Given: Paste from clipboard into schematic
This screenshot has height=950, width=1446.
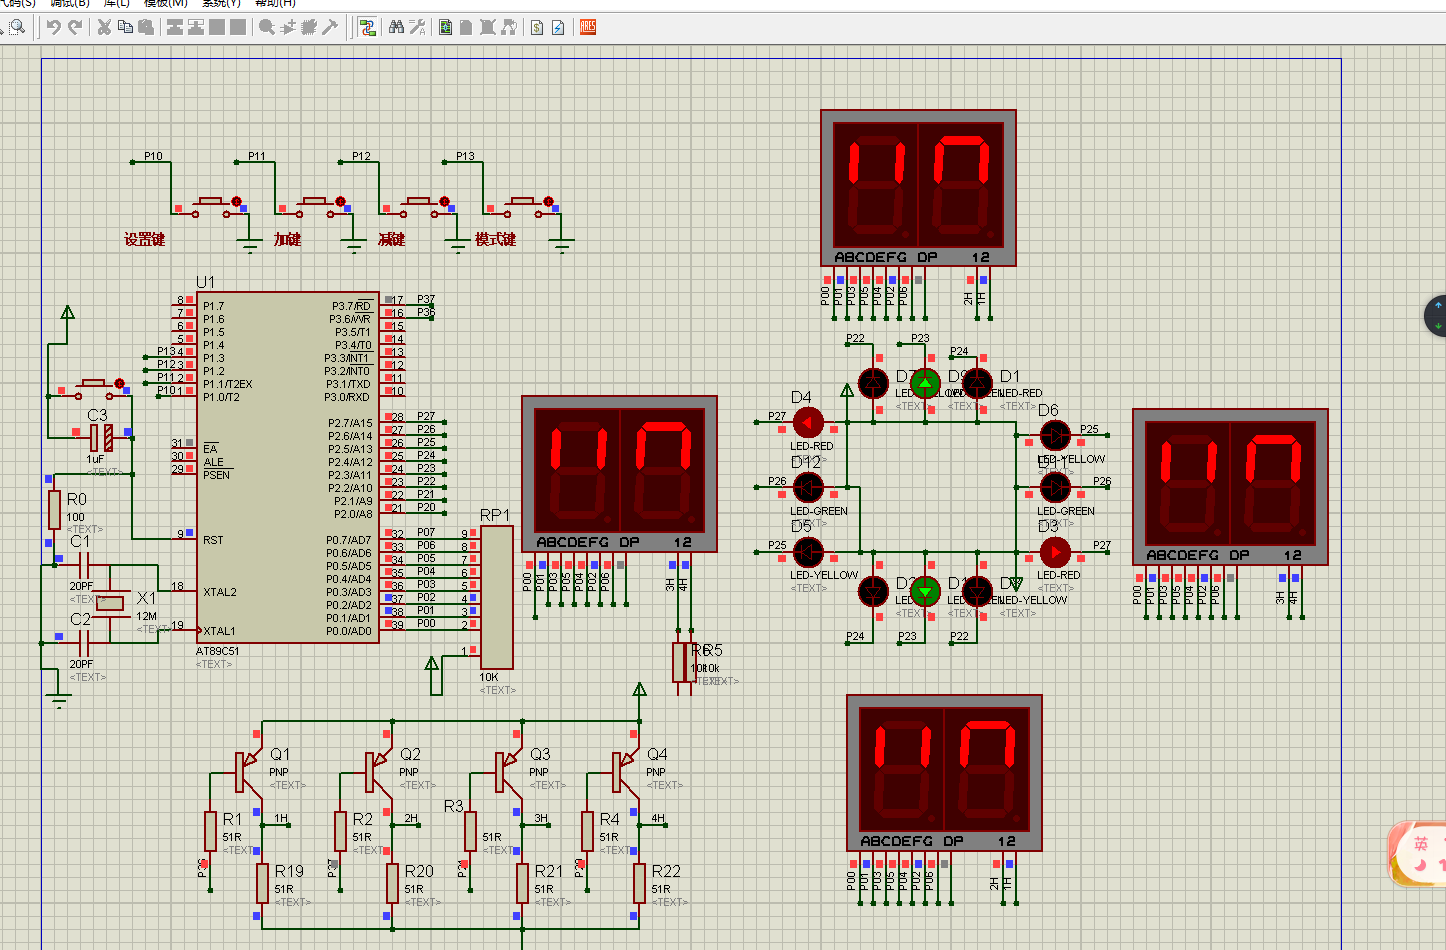Looking at the screenshot, I should 146,27.
